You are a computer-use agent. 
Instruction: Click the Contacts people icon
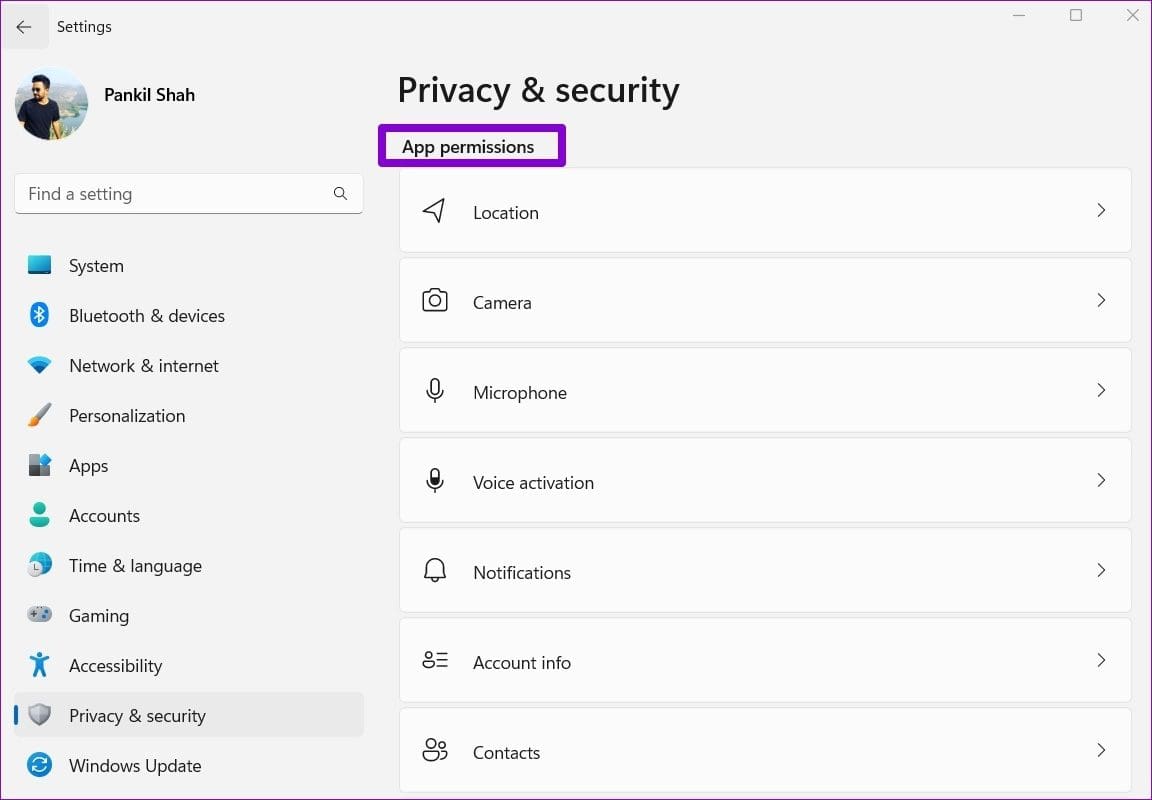[x=435, y=750]
